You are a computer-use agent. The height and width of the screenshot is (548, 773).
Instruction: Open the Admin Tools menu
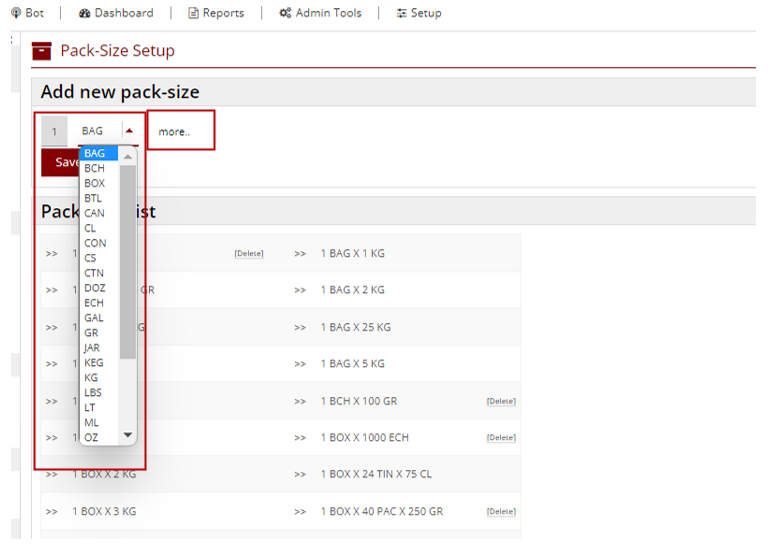(x=328, y=13)
